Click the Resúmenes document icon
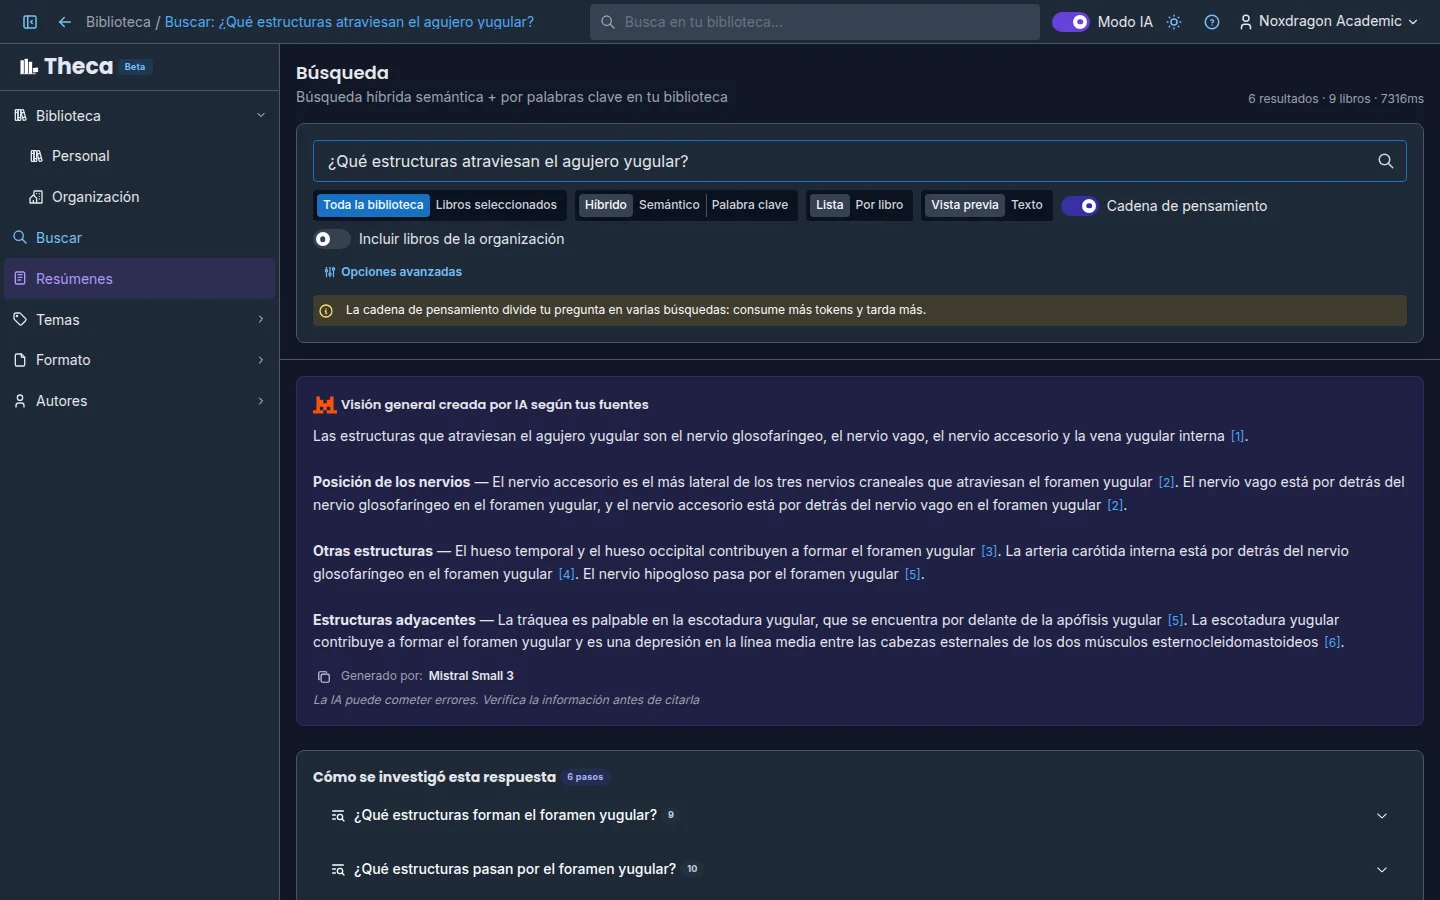This screenshot has width=1440, height=900. click(x=20, y=279)
